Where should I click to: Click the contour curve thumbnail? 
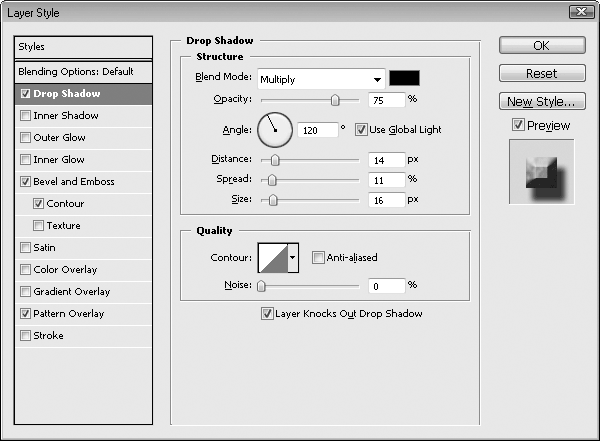pyautogui.click(x=273, y=258)
